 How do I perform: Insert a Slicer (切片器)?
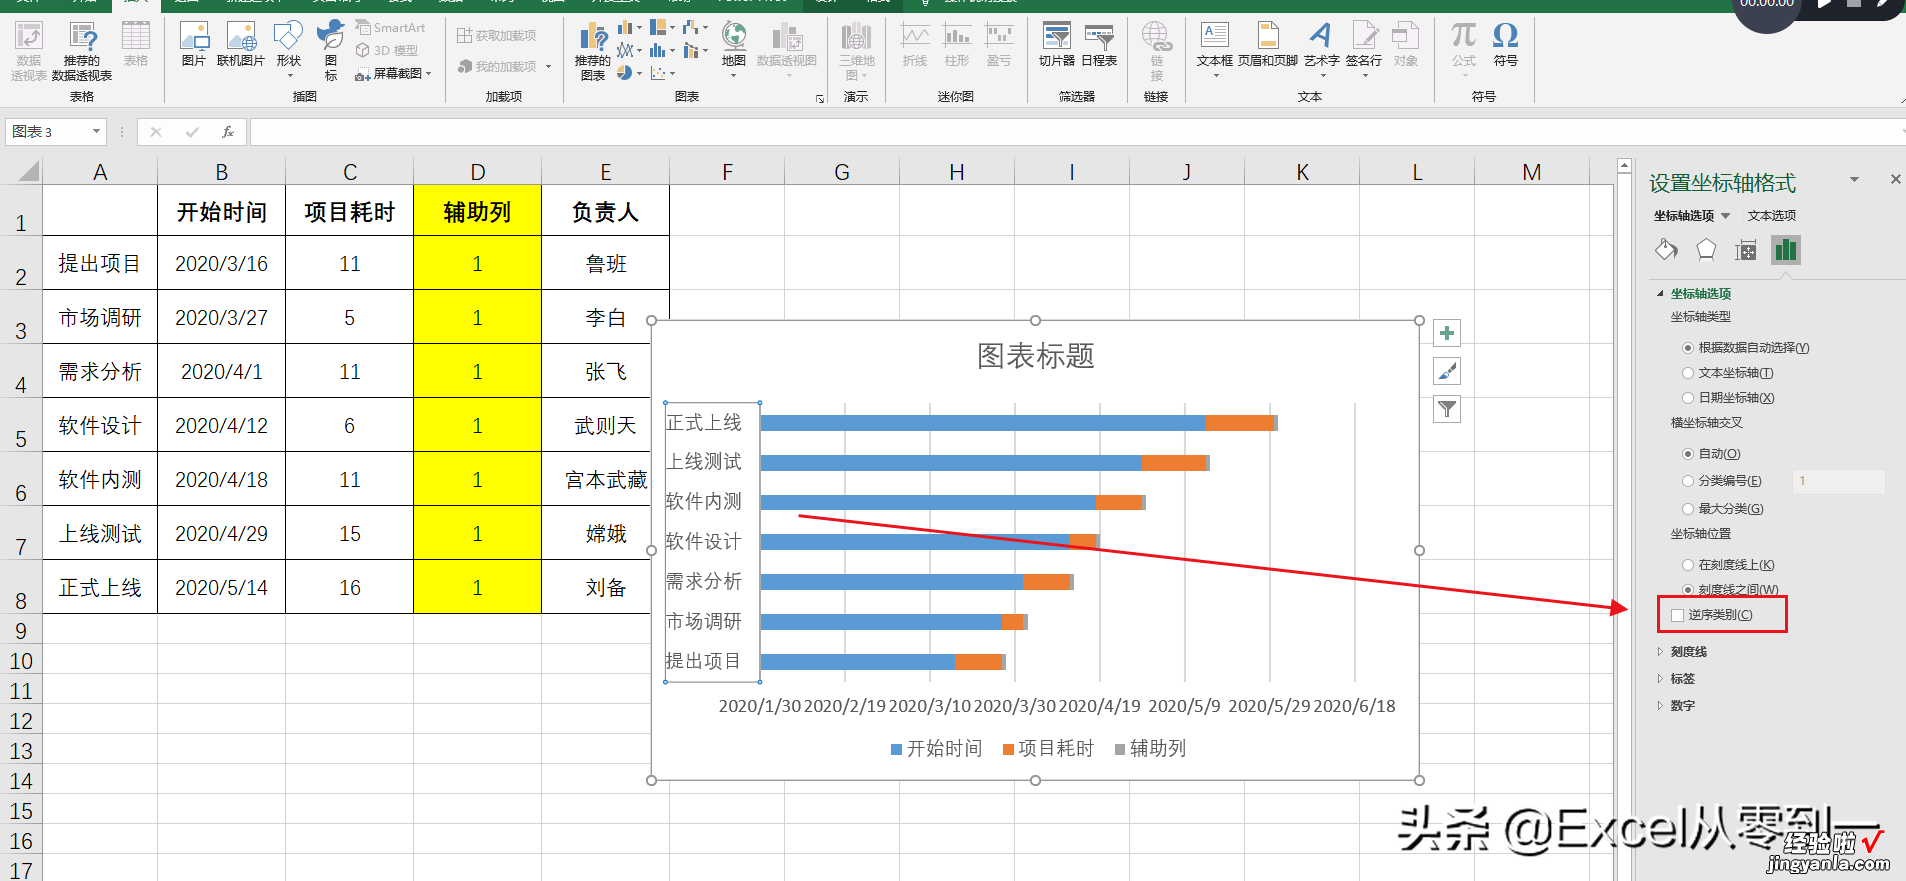tap(1056, 45)
